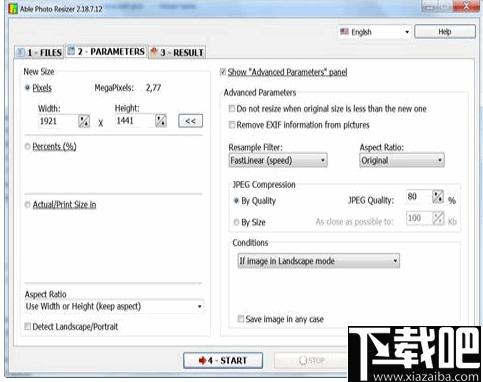Click the Help button

445,32
